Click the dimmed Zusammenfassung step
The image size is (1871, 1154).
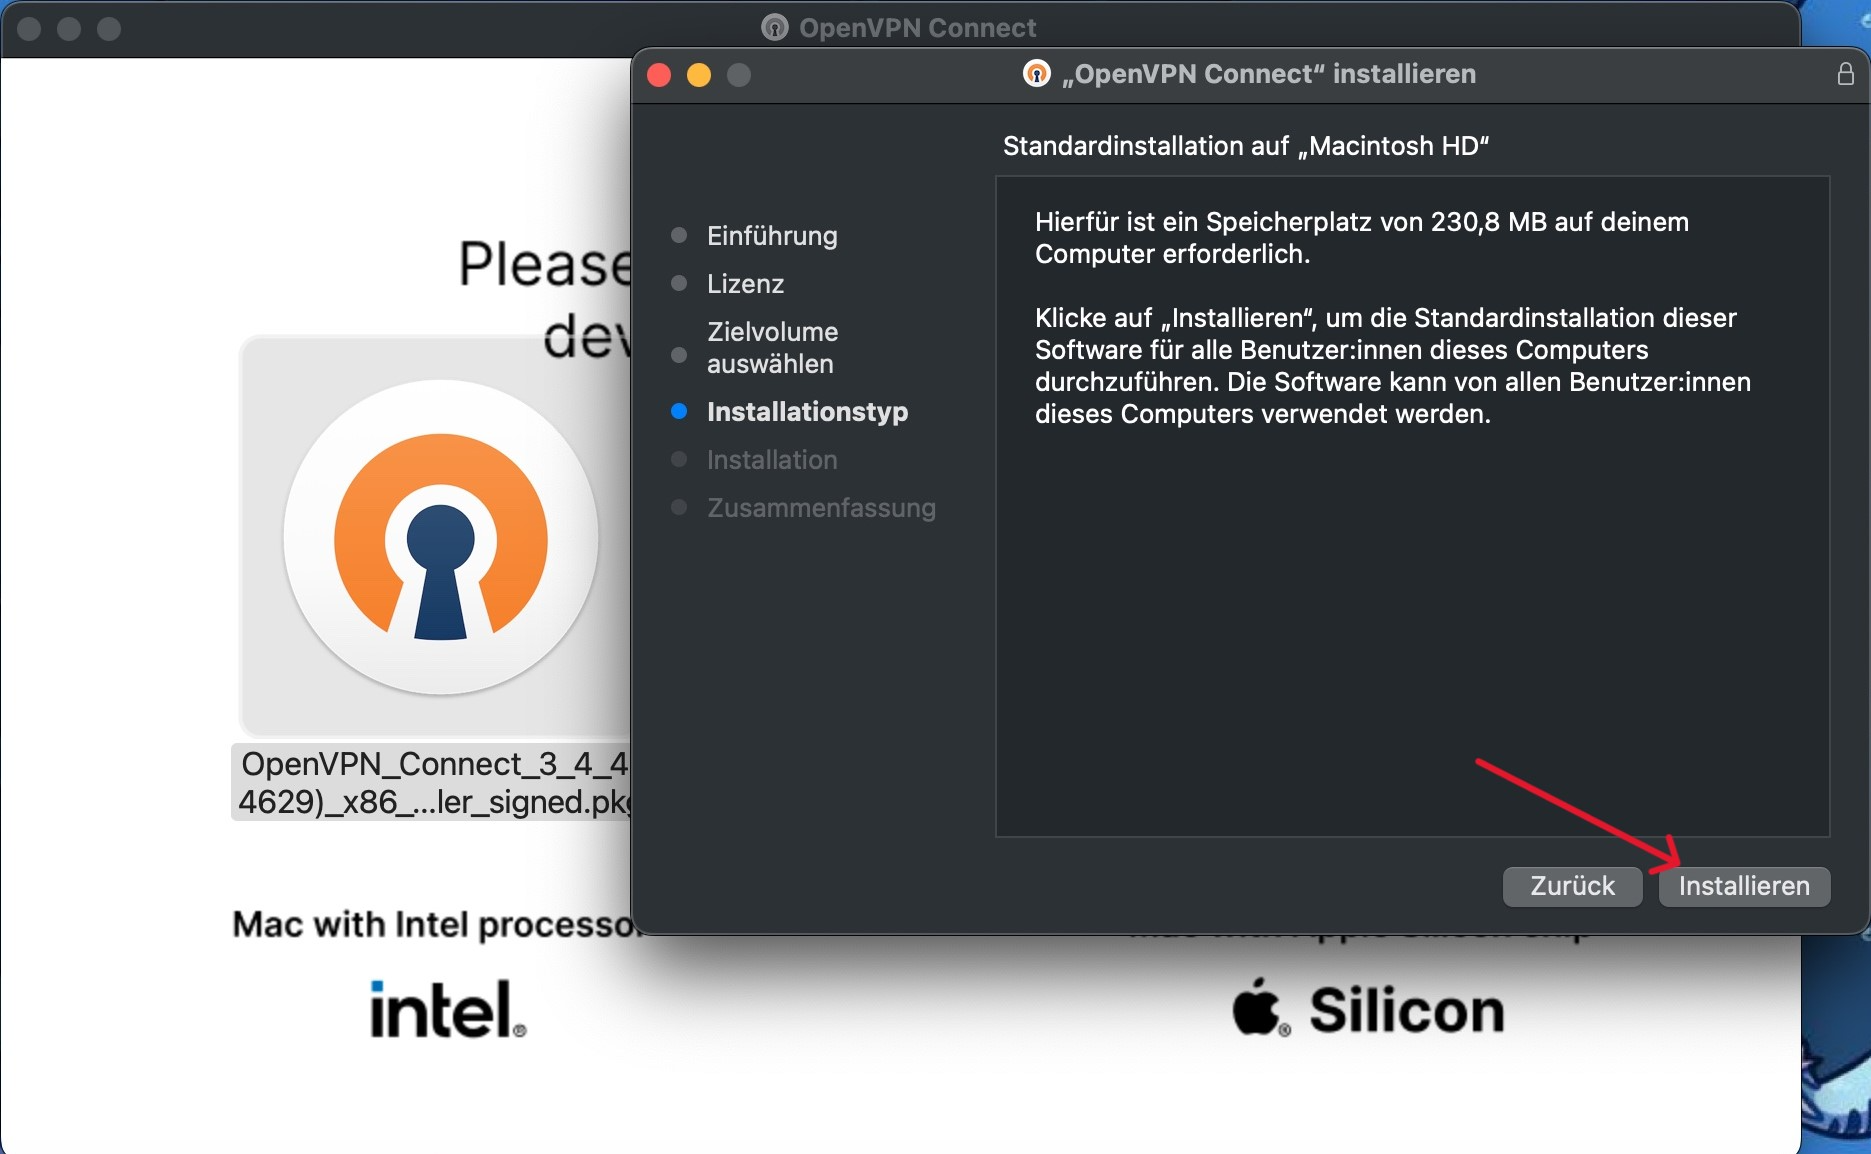[x=821, y=508]
